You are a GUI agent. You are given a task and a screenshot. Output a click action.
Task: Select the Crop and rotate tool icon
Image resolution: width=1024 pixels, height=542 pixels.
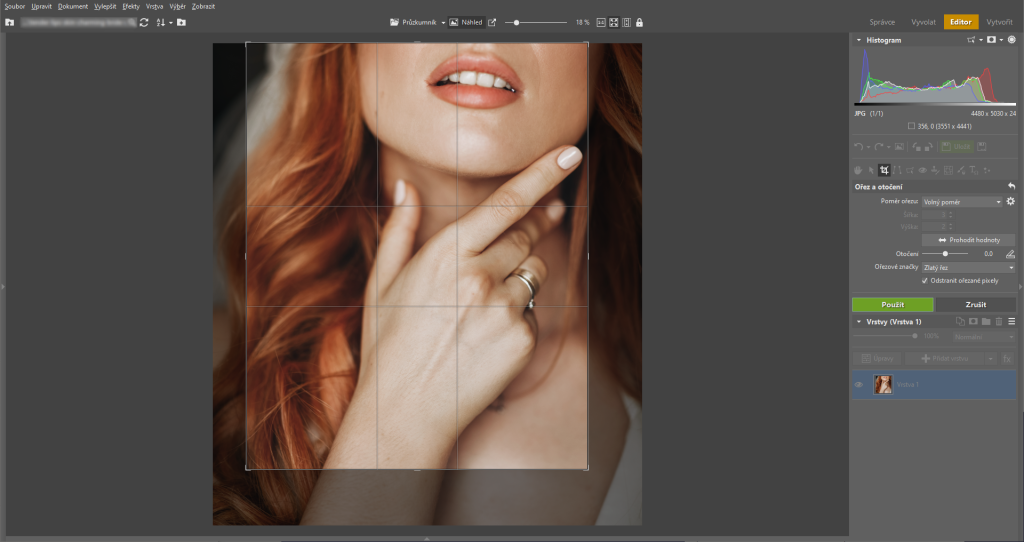(x=884, y=170)
